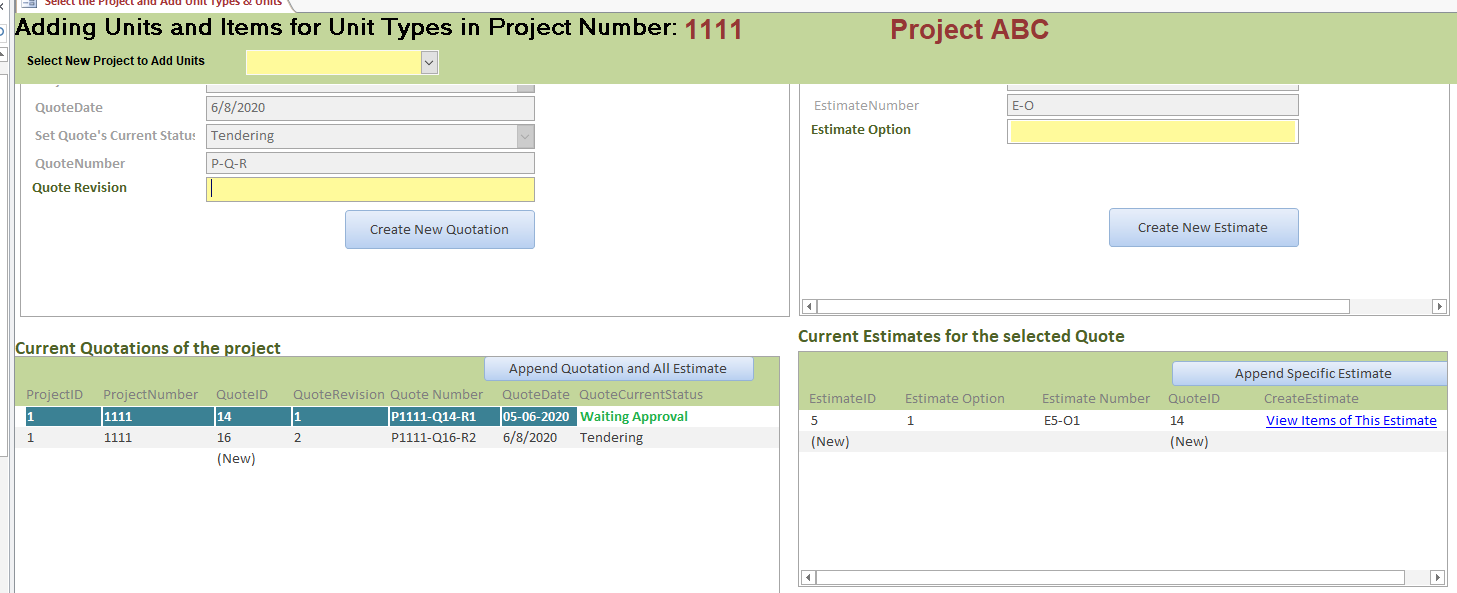Click the EstimateNumber field E-O
This screenshot has width=1457, height=593.
(1153, 105)
